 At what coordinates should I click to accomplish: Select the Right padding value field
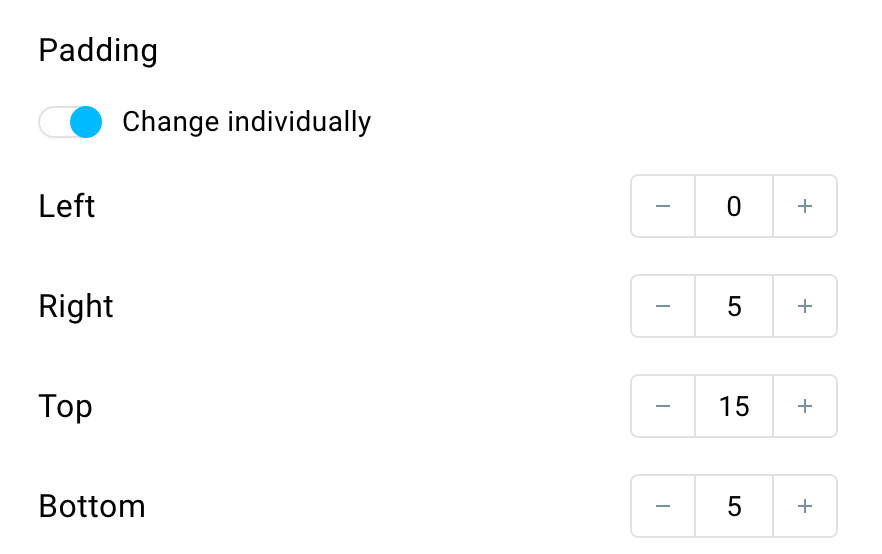734,307
